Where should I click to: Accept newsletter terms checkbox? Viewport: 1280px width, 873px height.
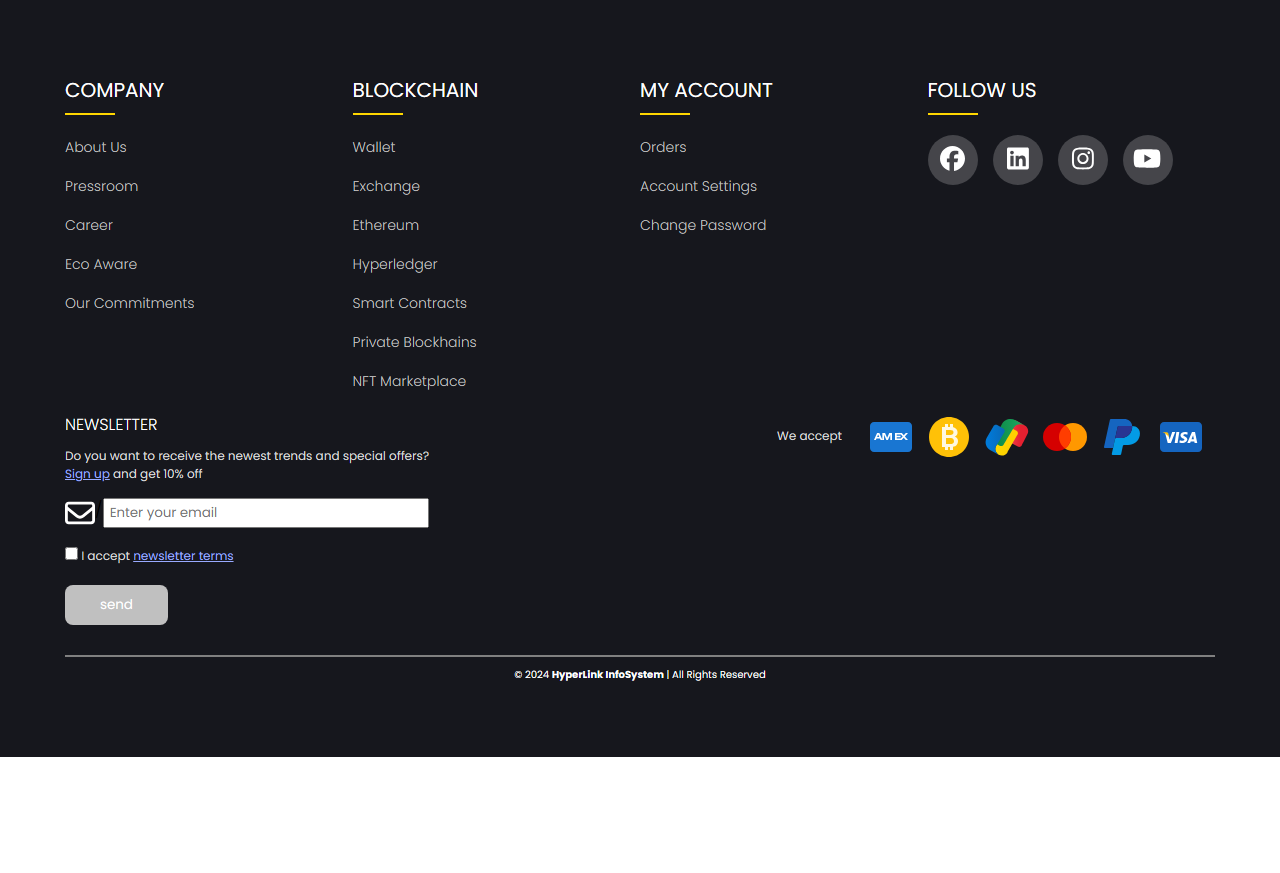[71, 554]
